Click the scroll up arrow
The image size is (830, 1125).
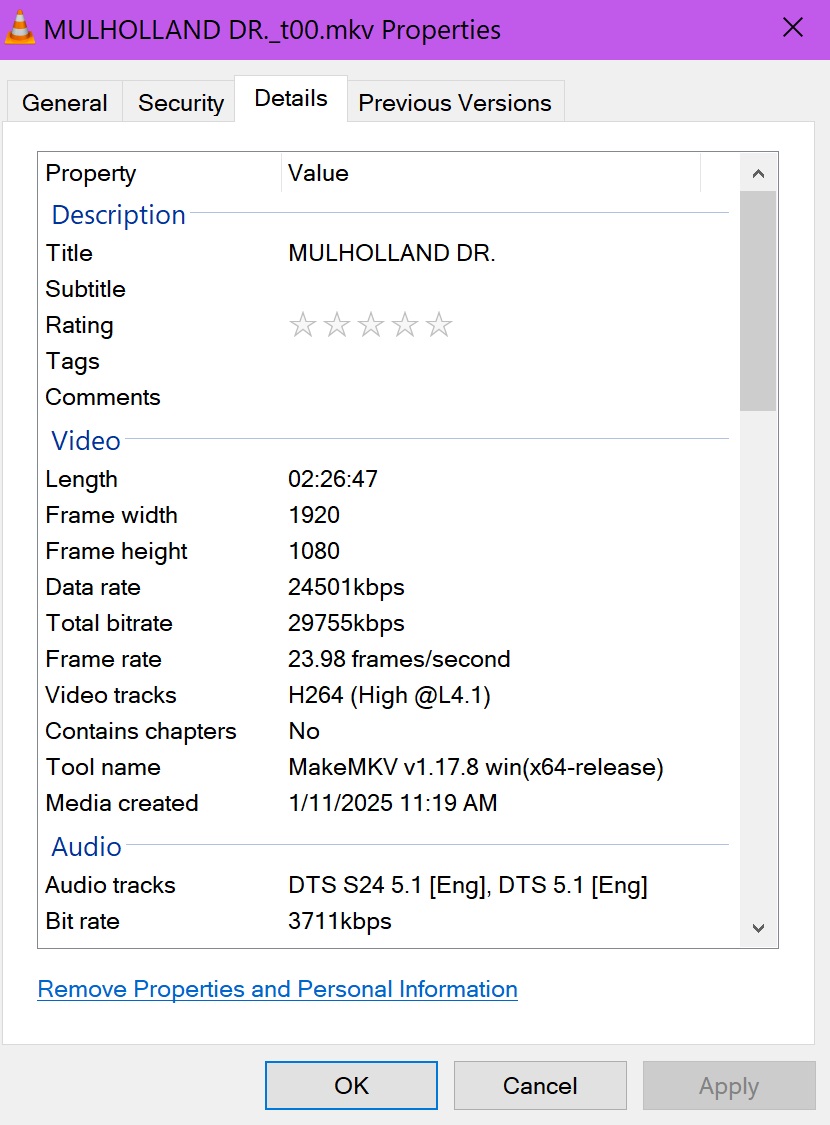tap(758, 173)
